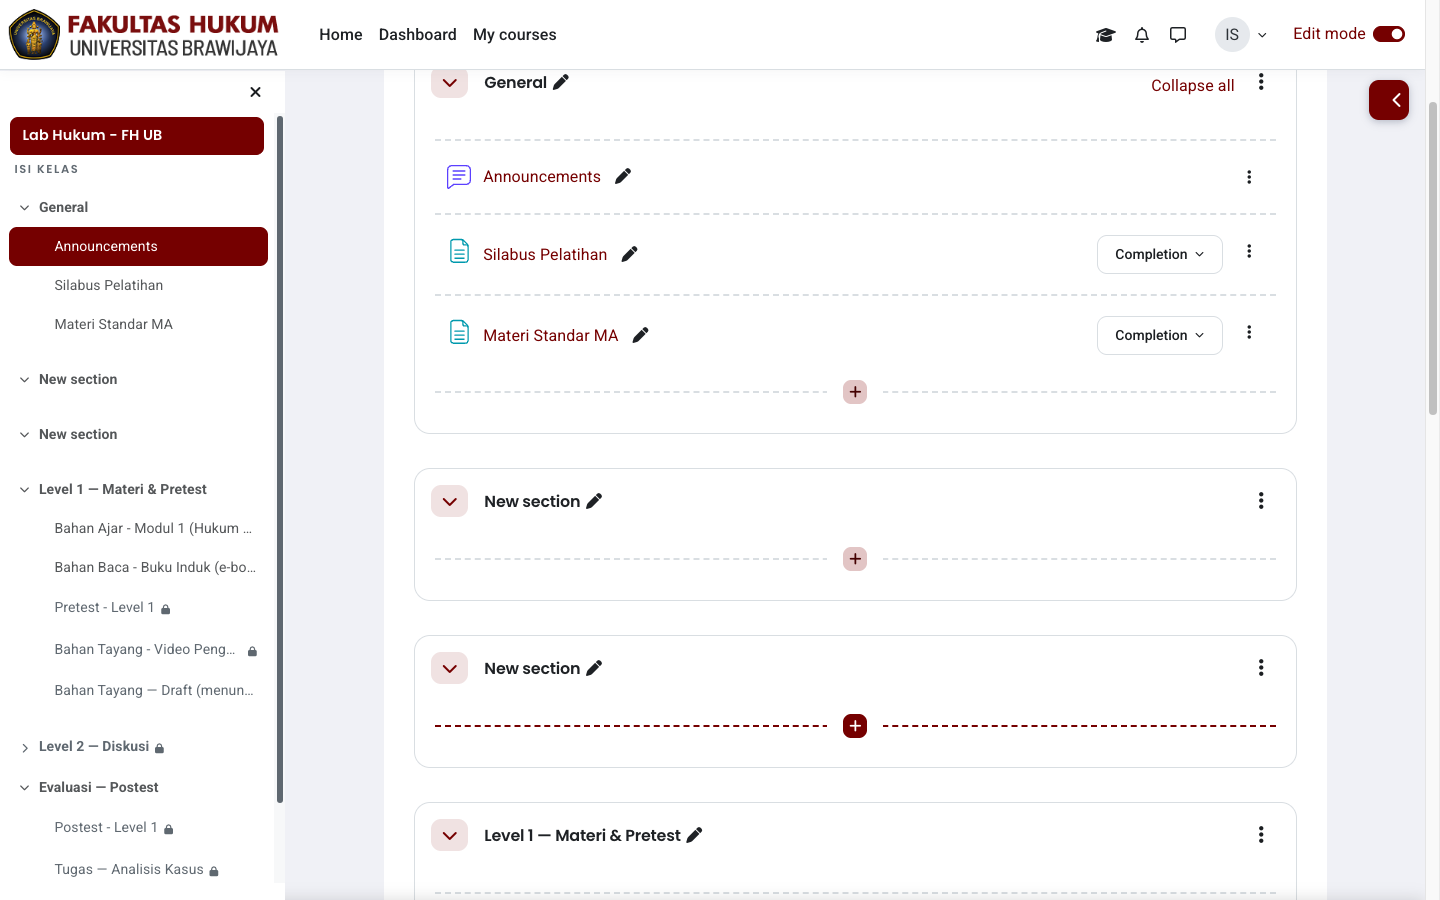Add activity in General section plus button
1440x900 pixels.
(x=855, y=392)
